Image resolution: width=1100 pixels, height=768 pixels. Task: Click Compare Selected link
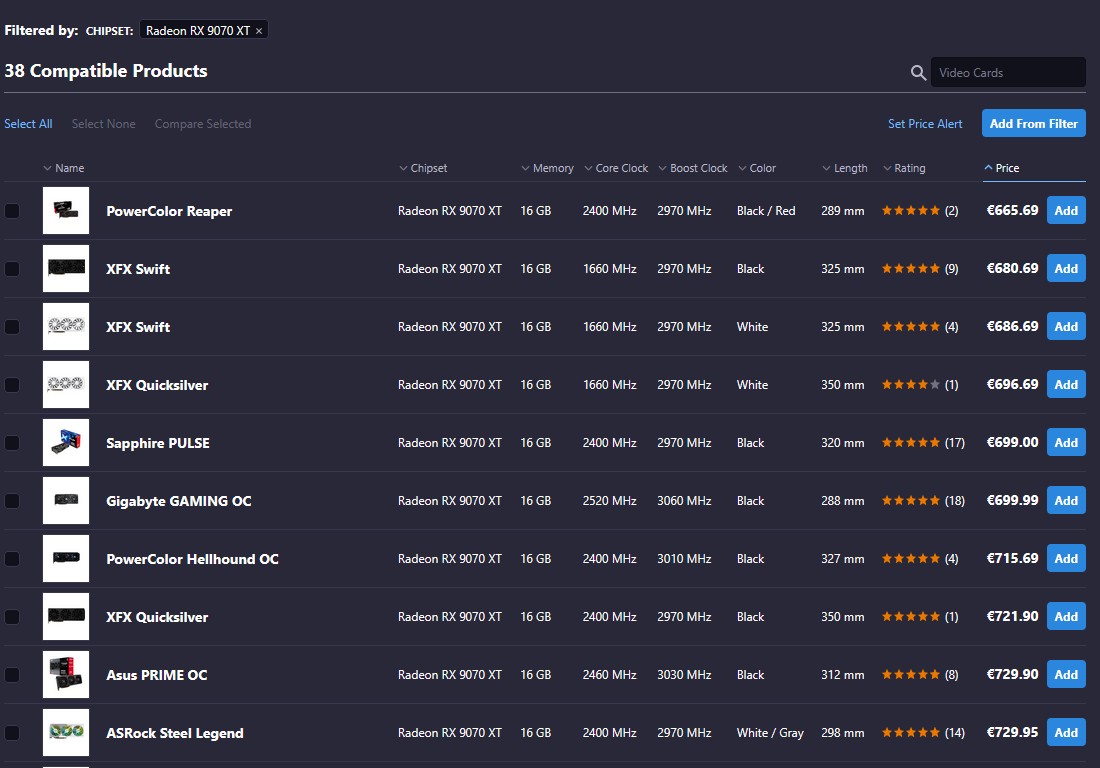pyautogui.click(x=203, y=123)
